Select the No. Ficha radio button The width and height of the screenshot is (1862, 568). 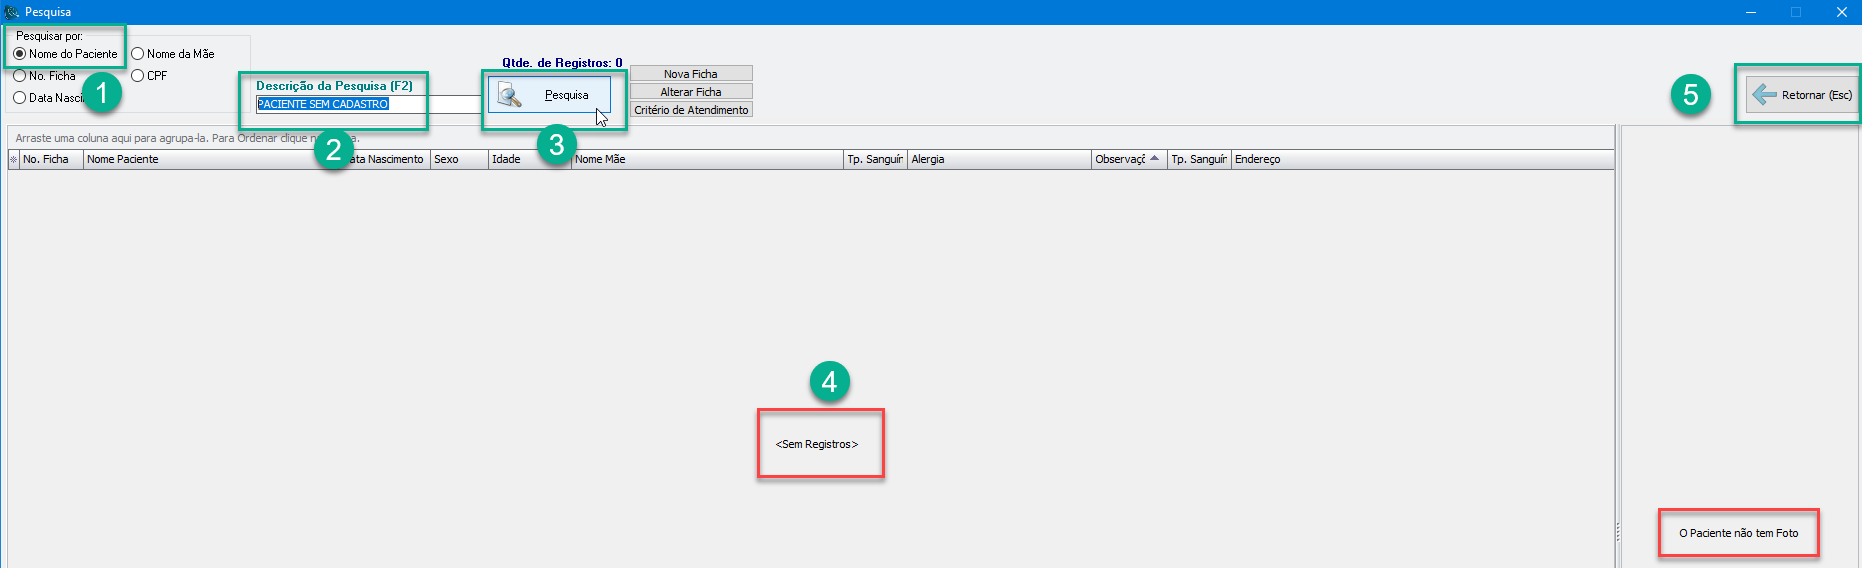20,76
